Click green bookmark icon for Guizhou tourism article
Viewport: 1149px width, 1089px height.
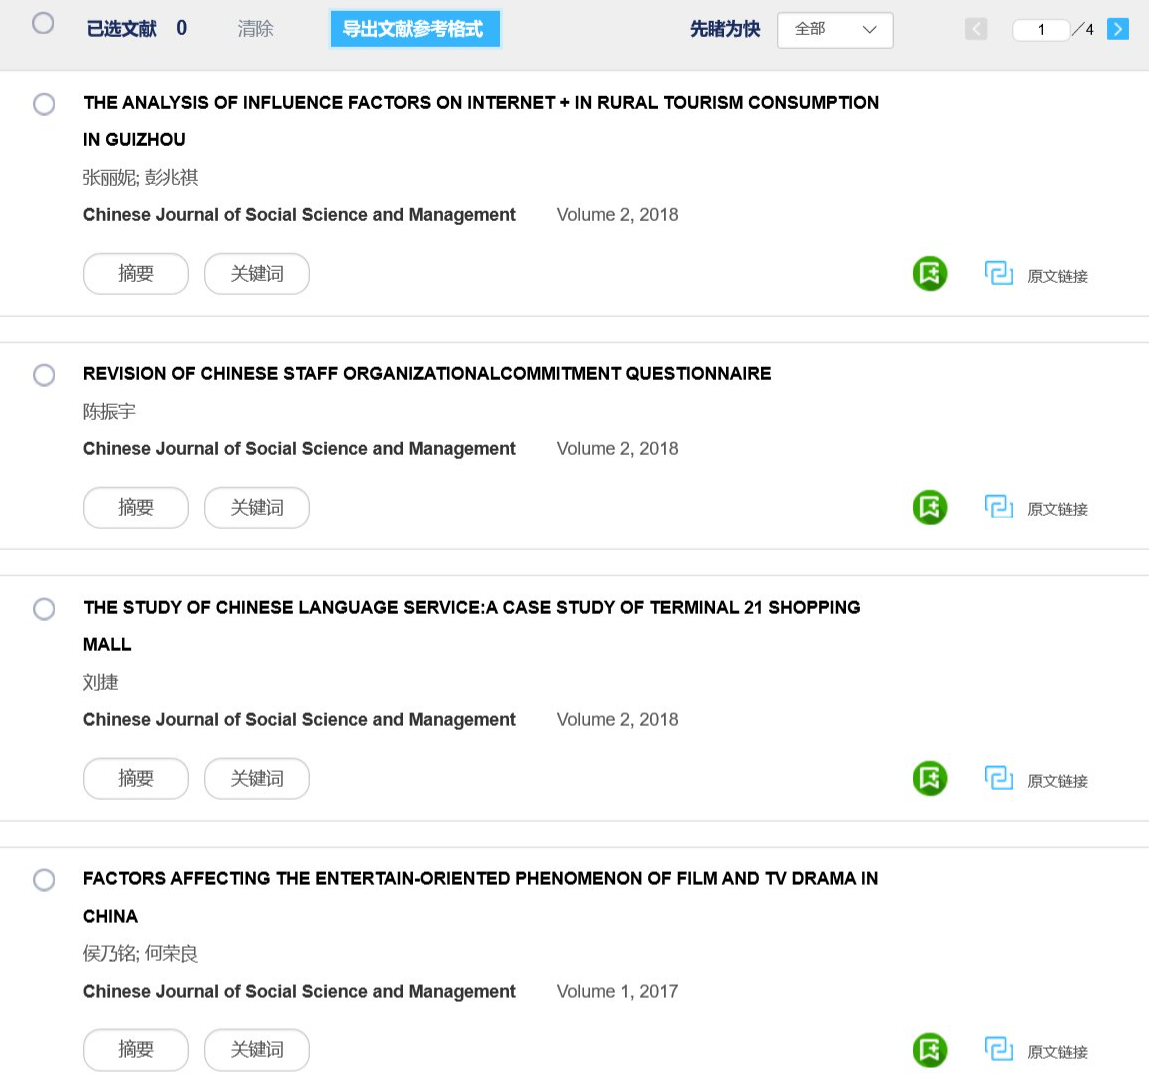pos(929,273)
